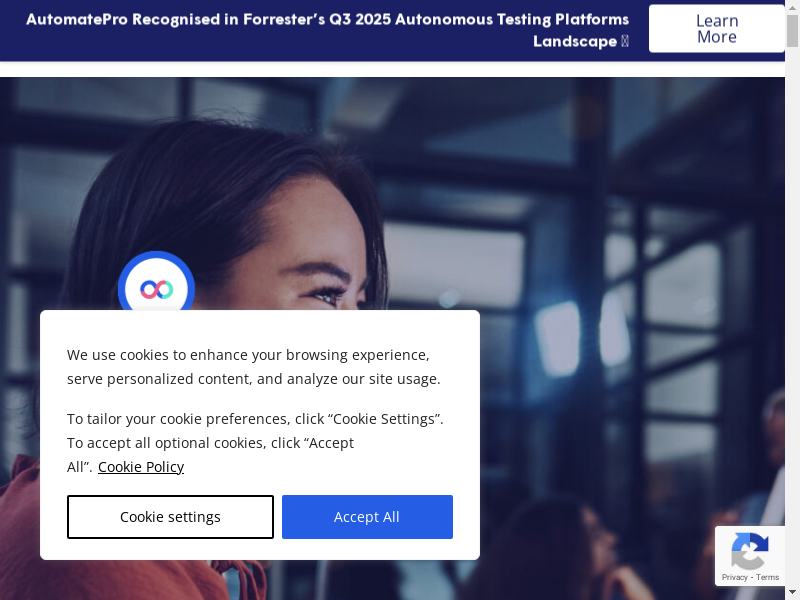Click the reCAPTCHA arrows logo
Viewport: 800px width, 600px height.
click(750, 550)
